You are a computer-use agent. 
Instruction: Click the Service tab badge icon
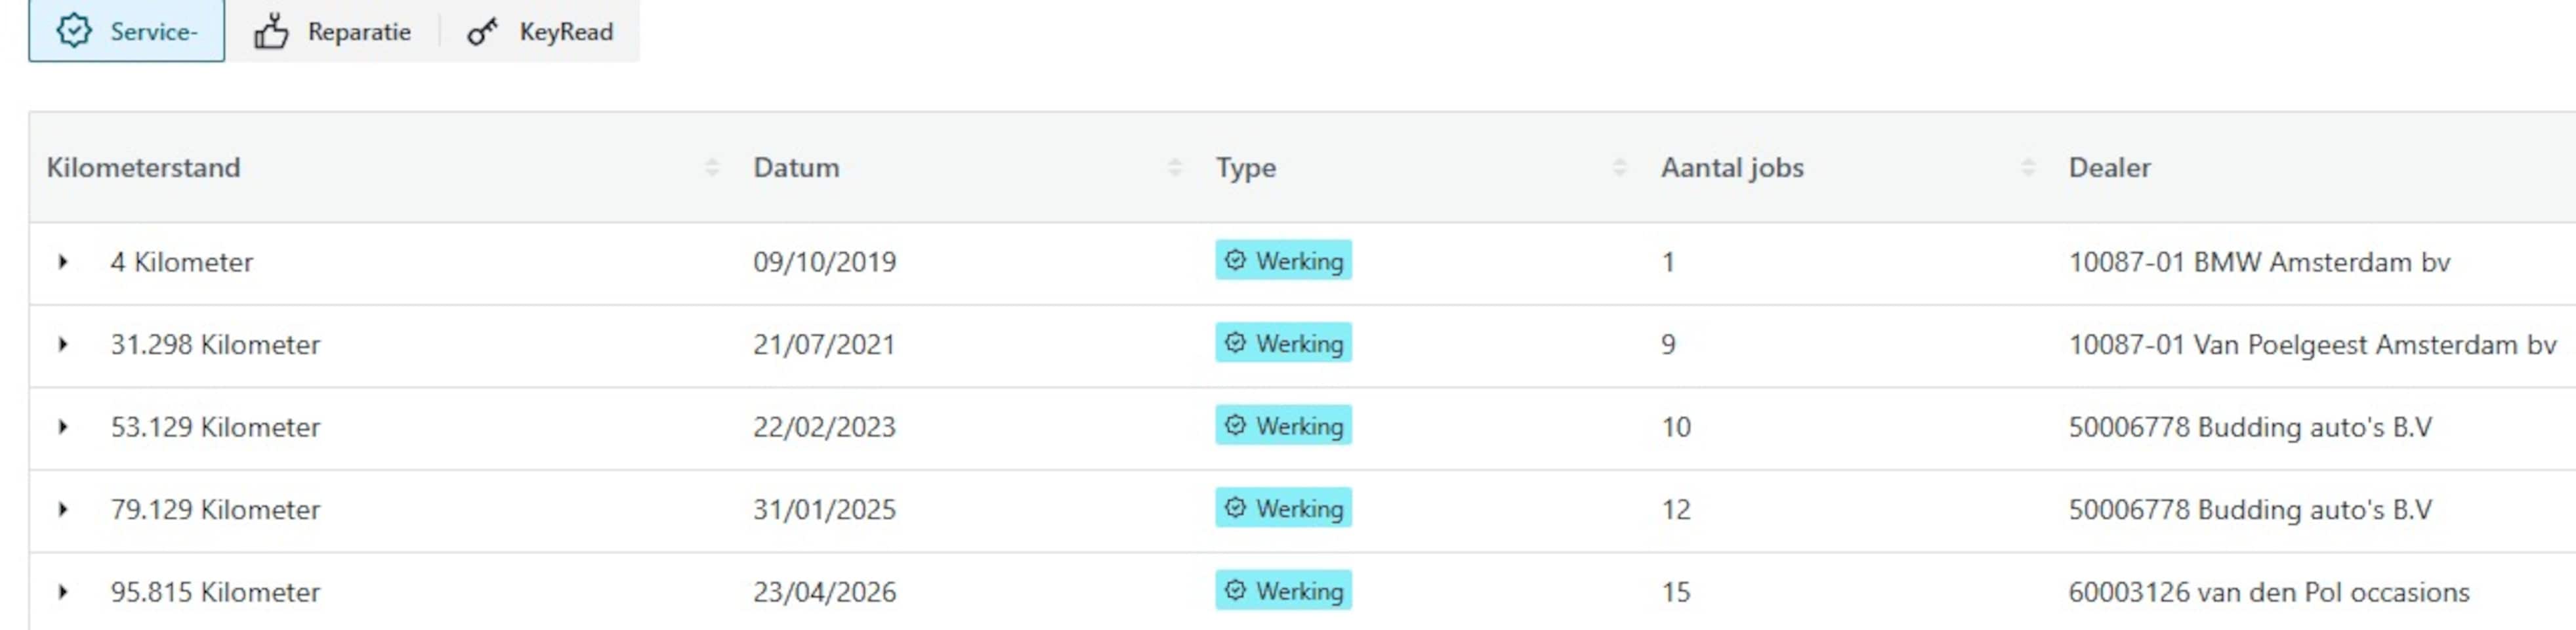tap(74, 31)
